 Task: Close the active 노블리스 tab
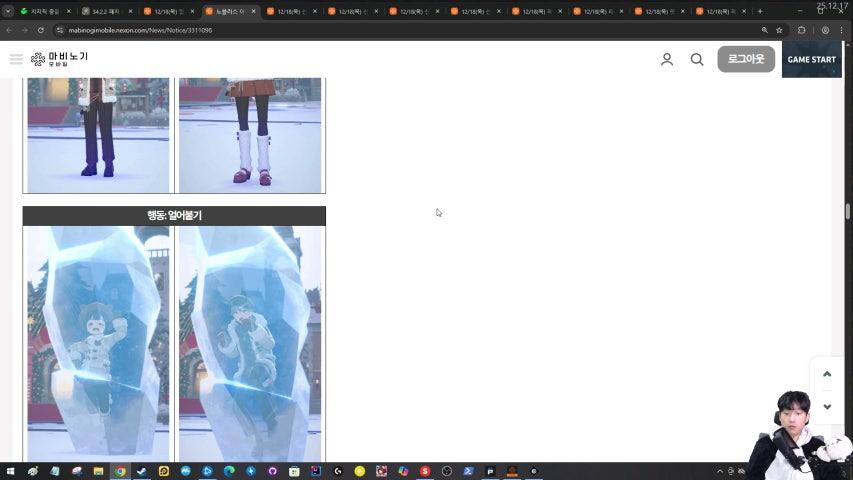(254, 11)
